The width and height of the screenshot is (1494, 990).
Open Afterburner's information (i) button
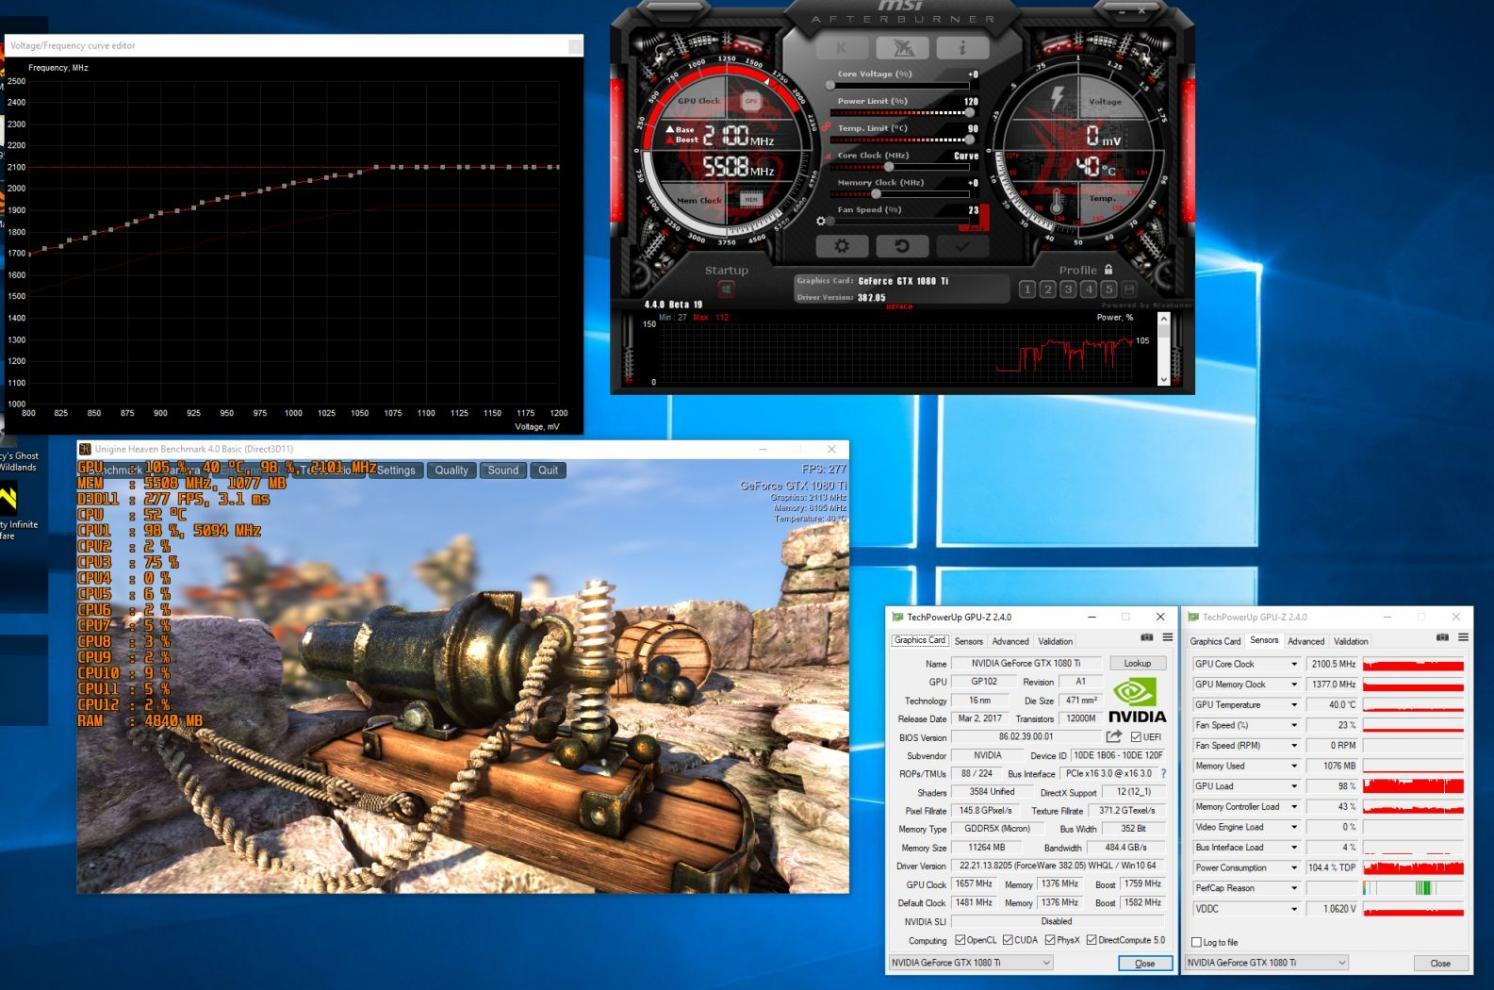point(962,47)
